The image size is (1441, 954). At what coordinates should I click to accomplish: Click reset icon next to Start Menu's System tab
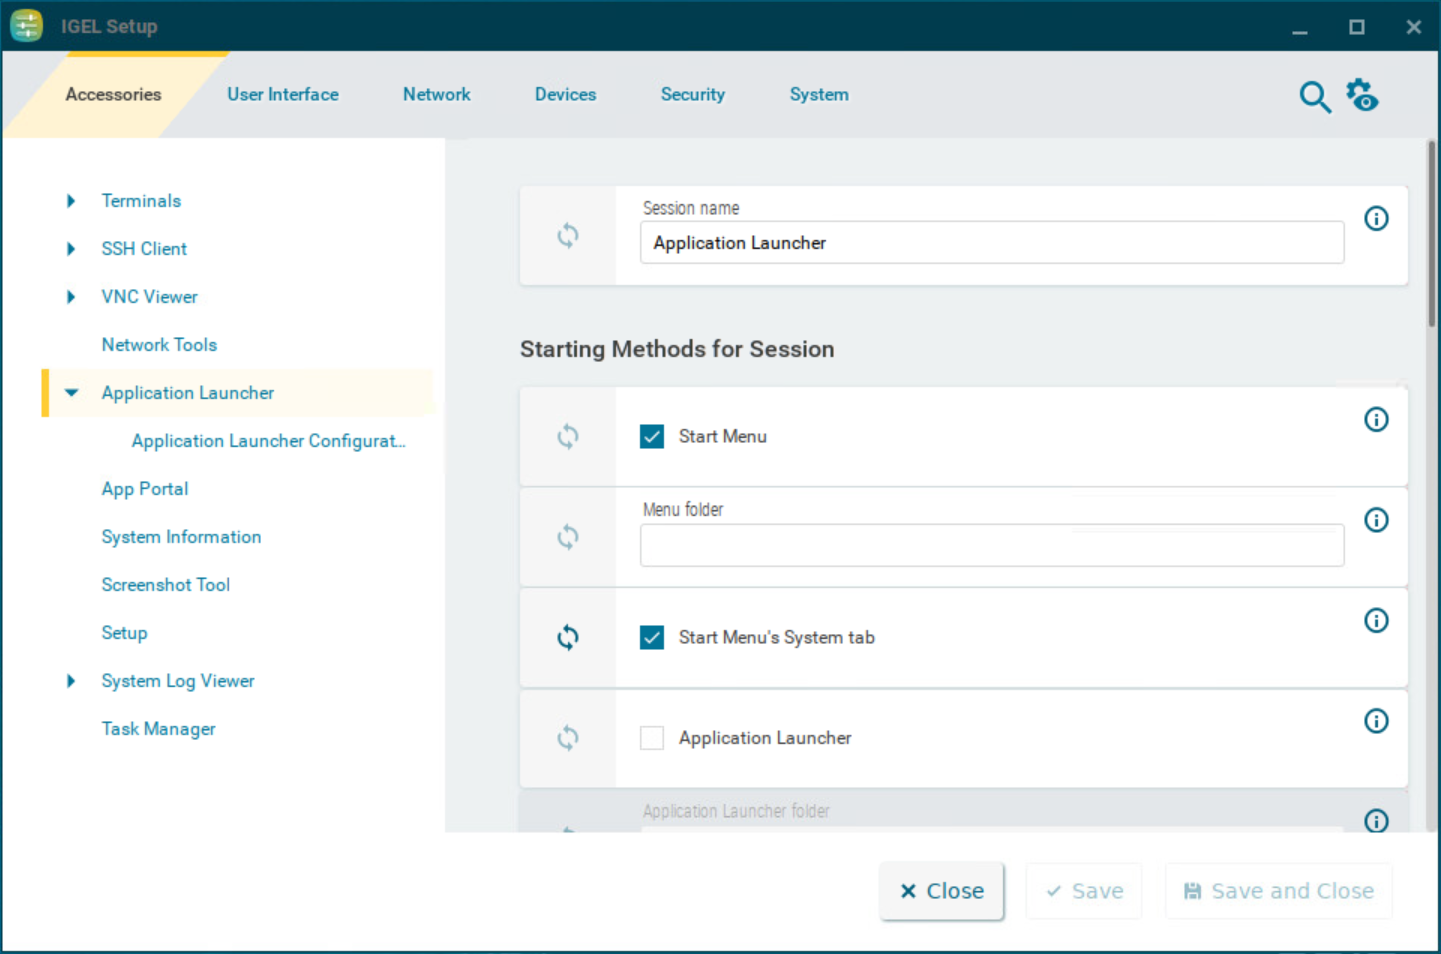[x=567, y=638]
